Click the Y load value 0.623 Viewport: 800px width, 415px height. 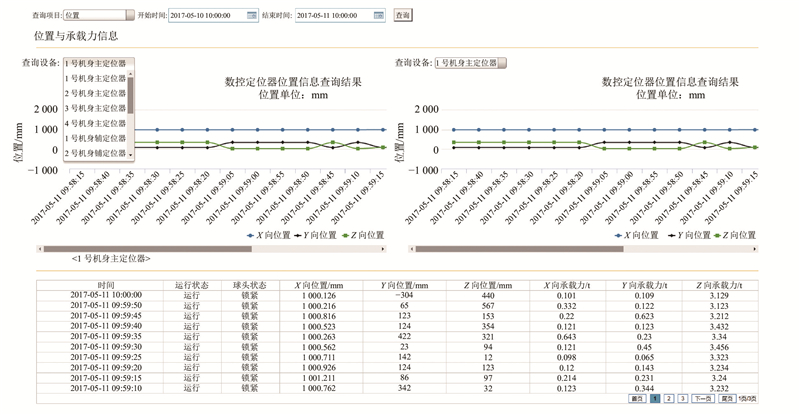644,316
